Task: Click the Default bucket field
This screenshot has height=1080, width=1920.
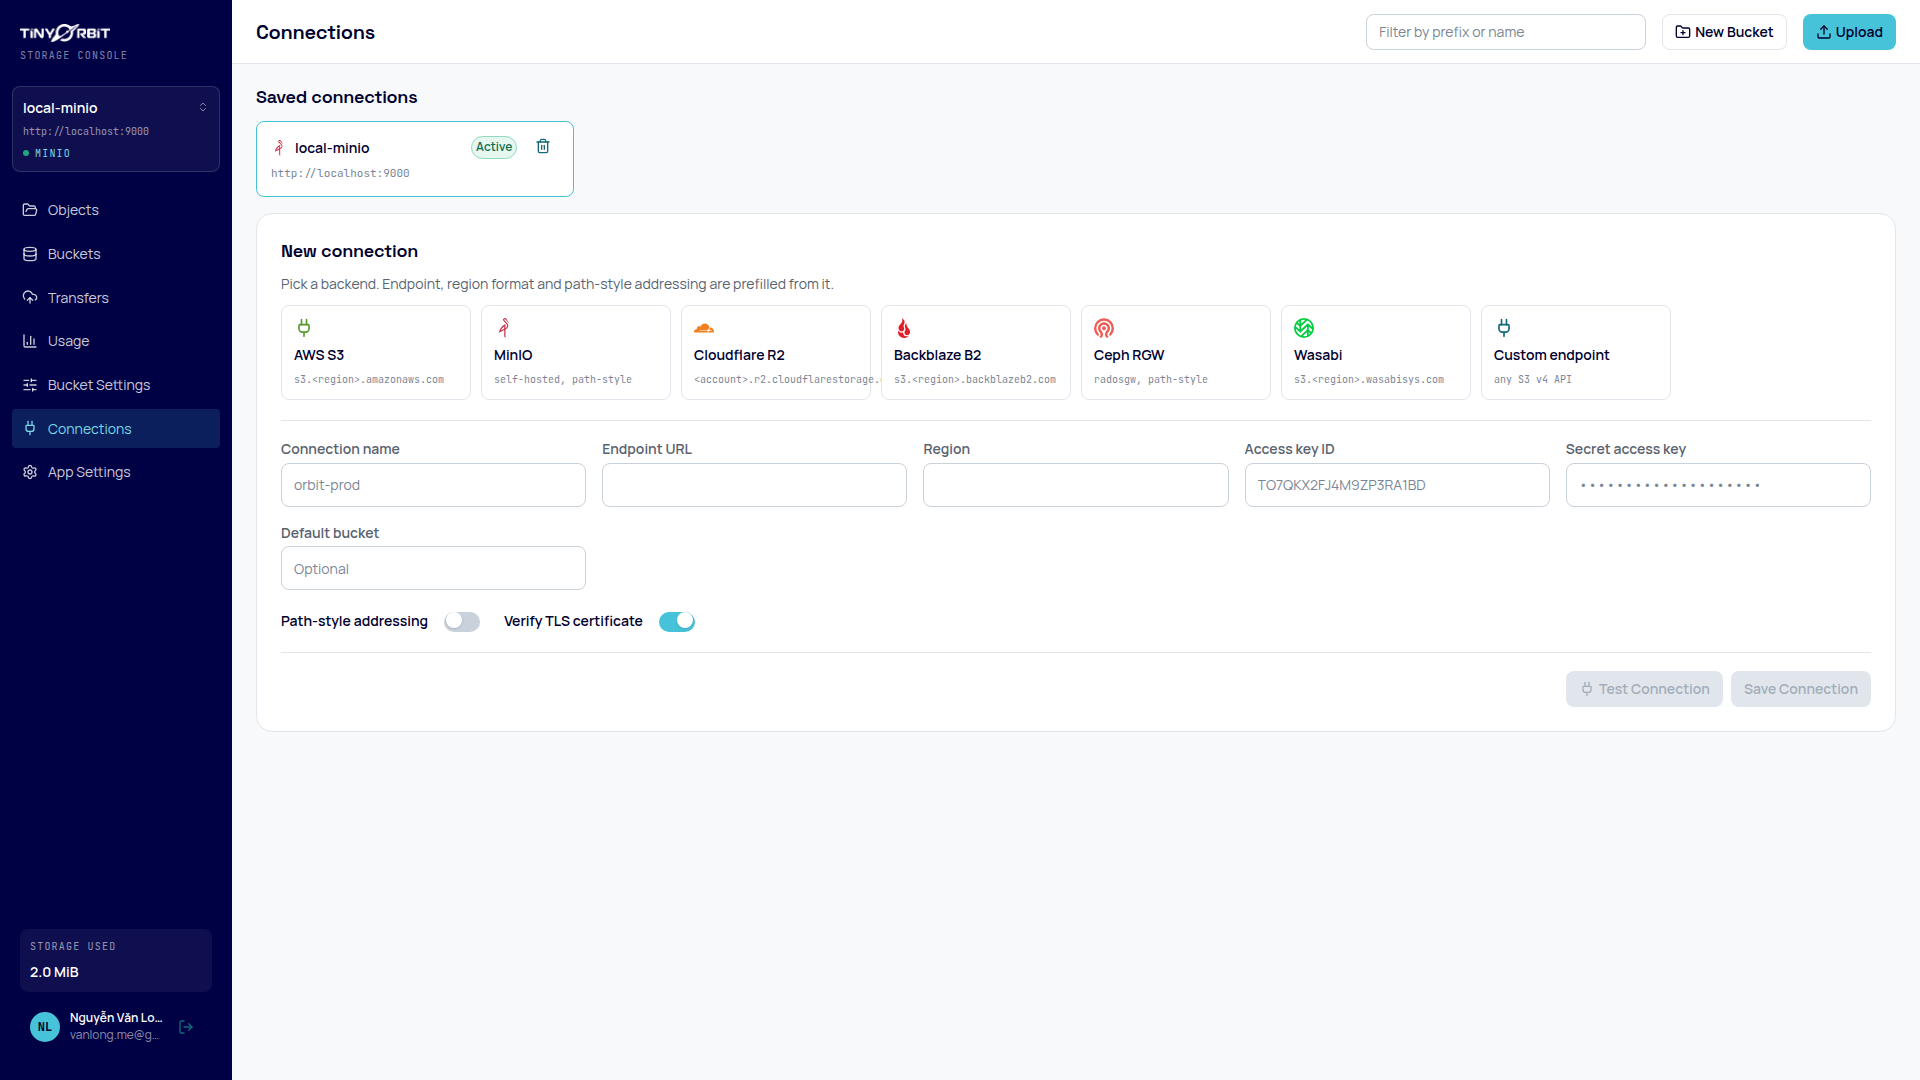Action: (x=433, y=568)
